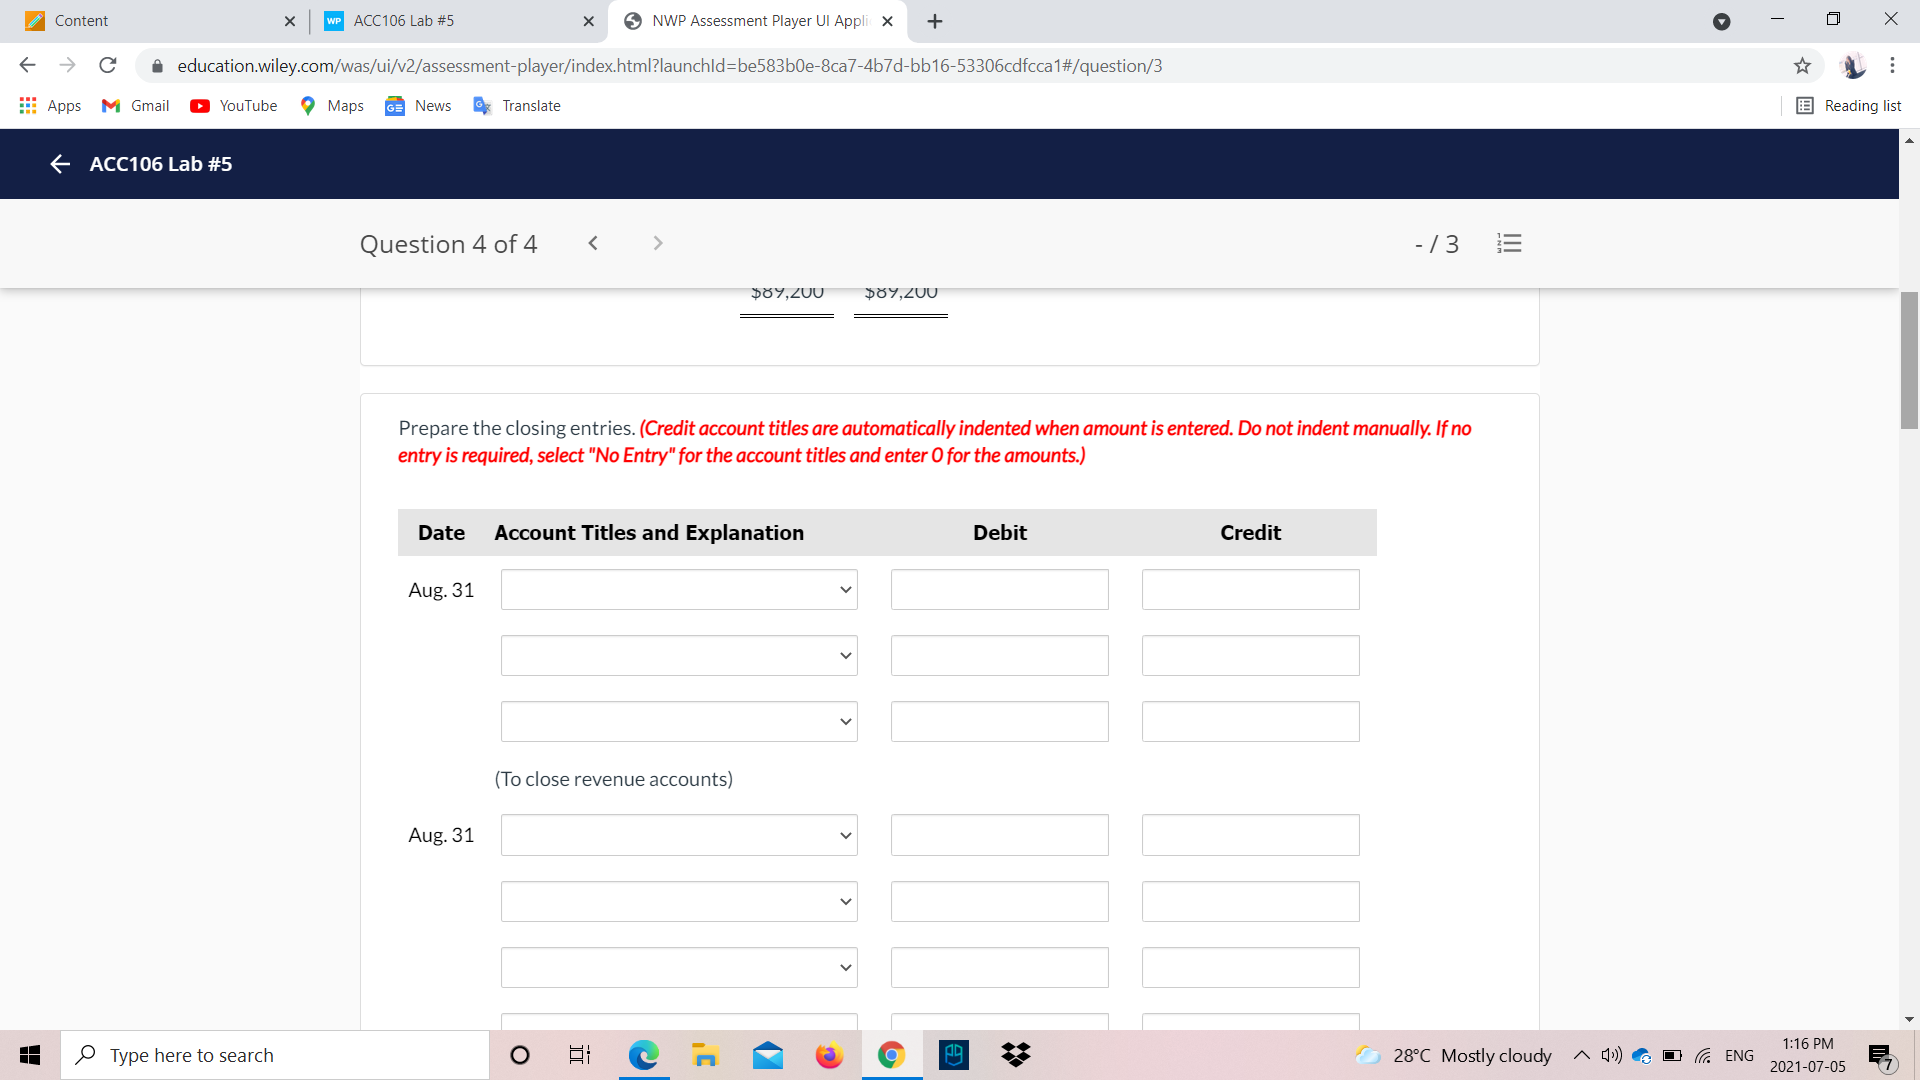
Task: Click the first Debit amount input field
Action: [x=999, y=589]
